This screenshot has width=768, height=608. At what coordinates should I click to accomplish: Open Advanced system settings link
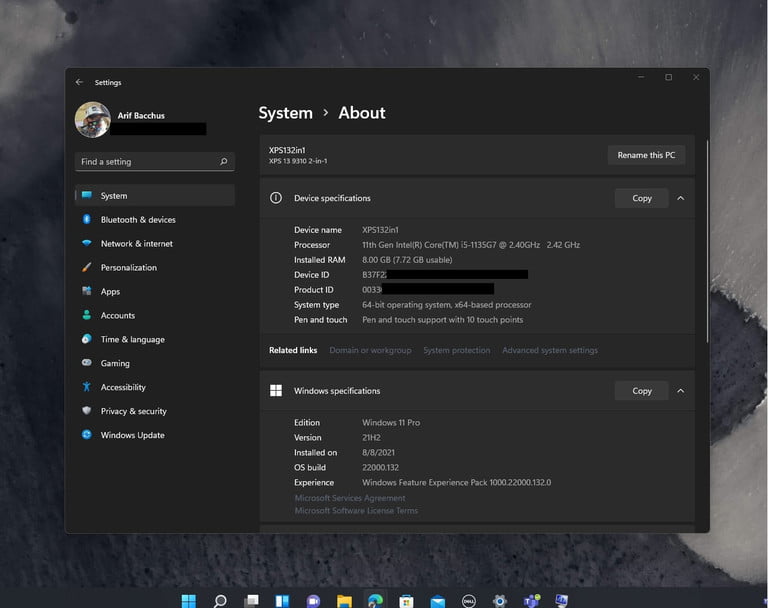550,351
